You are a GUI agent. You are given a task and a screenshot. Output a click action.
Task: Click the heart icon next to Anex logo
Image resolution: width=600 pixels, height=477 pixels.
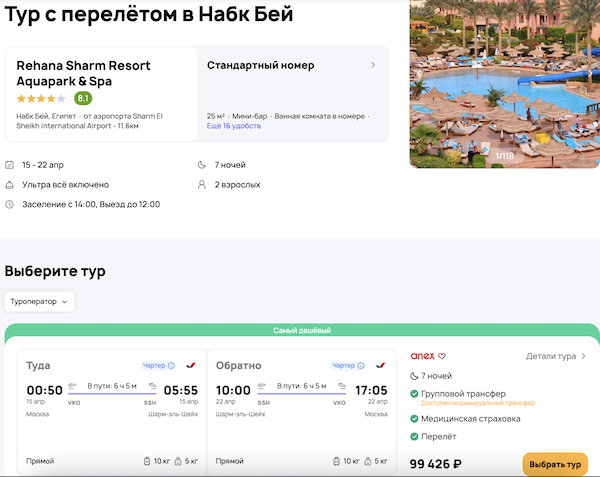pos(441,356)
